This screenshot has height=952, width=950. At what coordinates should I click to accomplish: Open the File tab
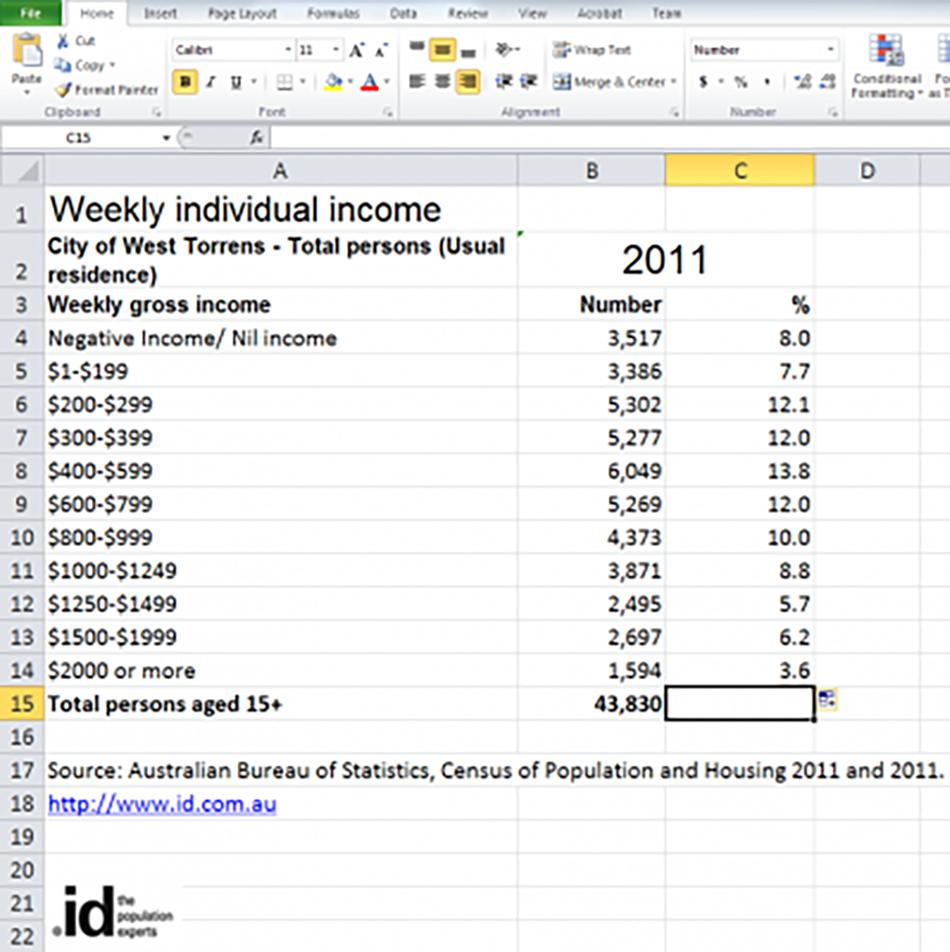(30, 13)
